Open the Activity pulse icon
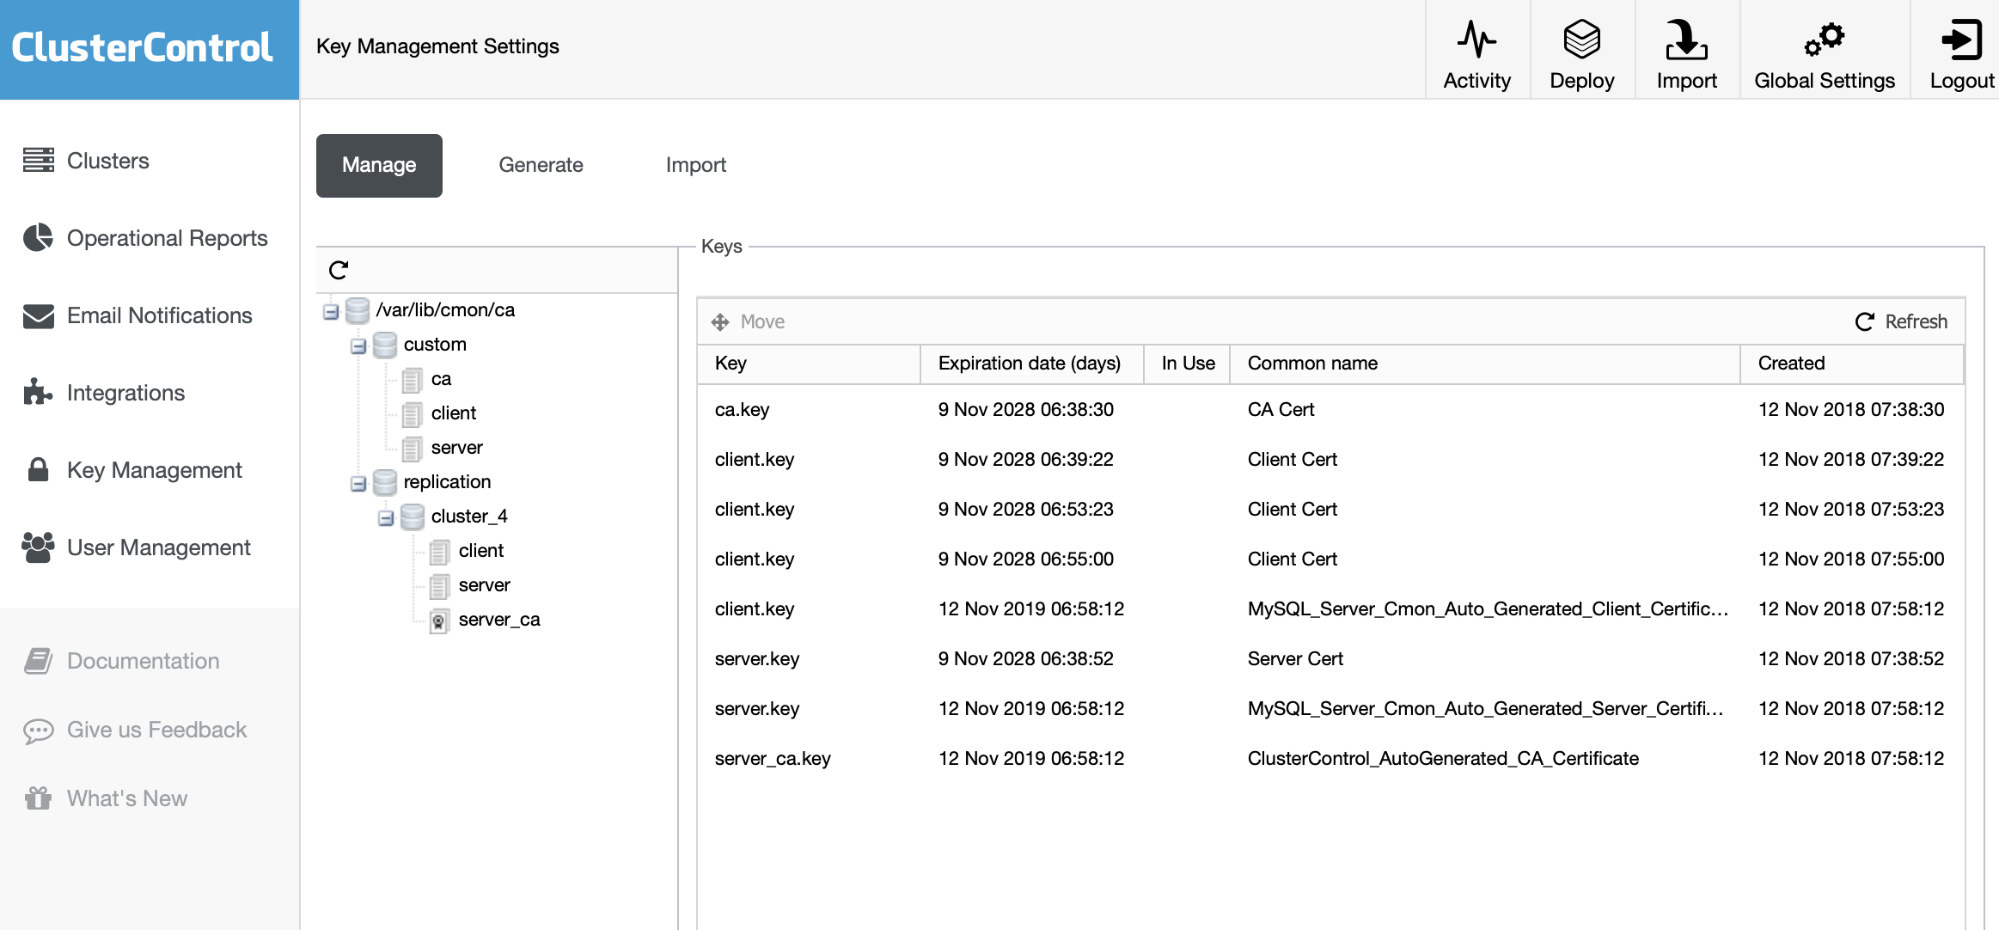This screenshot has width=1999, height=930. (1476, 40)
